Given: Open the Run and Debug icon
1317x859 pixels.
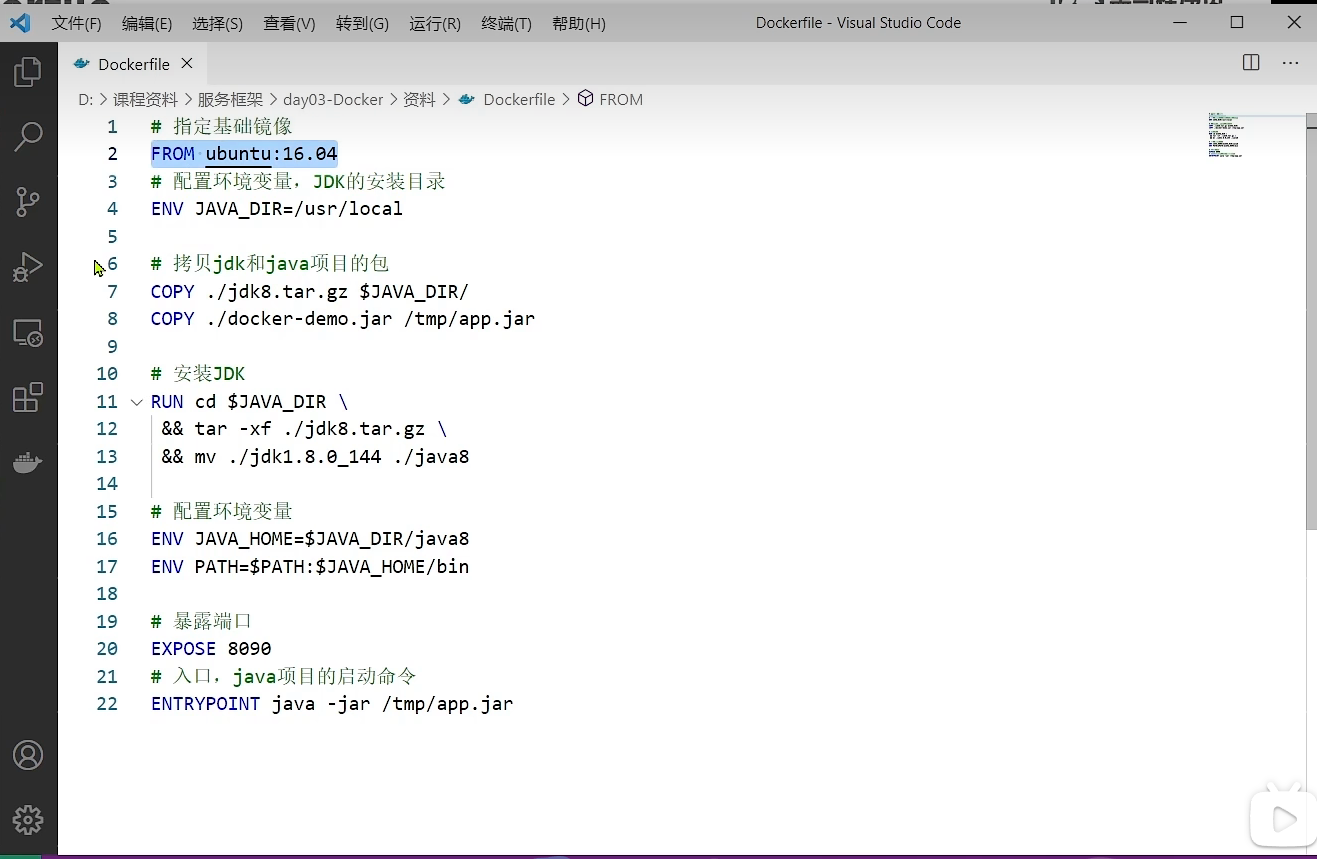Looking at the screenshot, I should coord(29,266).
